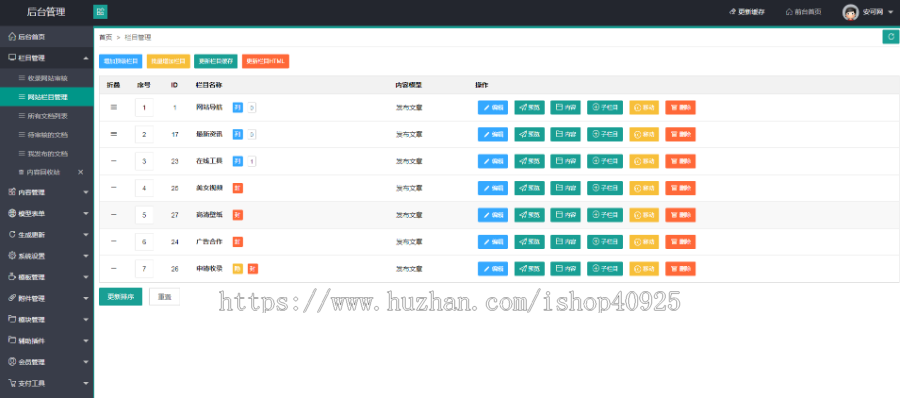Click 预览 for the 在线工具 row

point(529,161)
